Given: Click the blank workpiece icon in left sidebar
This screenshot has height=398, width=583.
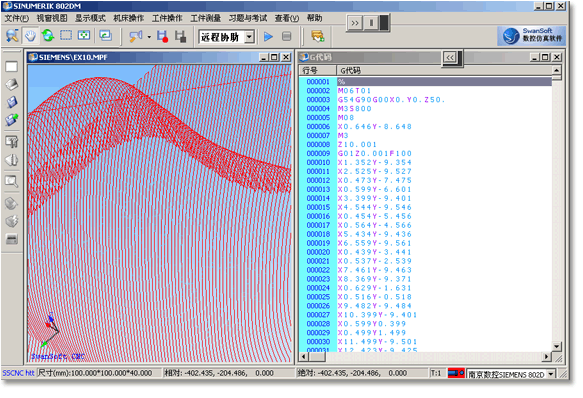Looking at the screenshot, I should click(x=12, y=67).
